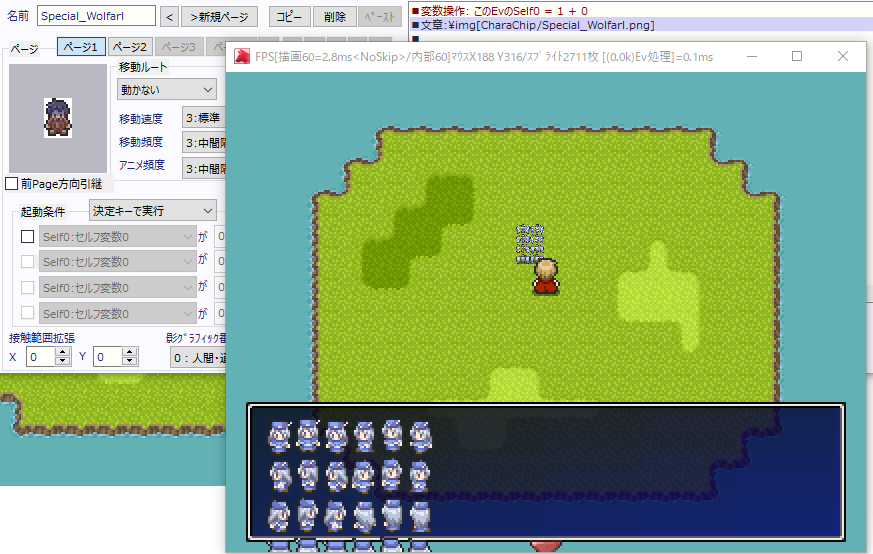873x554 pixels.
Task: Enable the first Self0 start condition checkbox
Action: [27, 237]
